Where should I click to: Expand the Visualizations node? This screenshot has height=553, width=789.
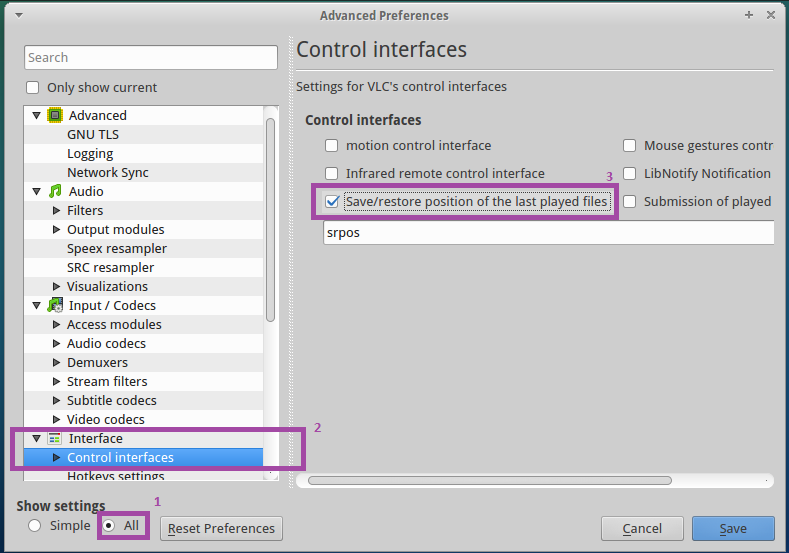[x=56, y=286]
